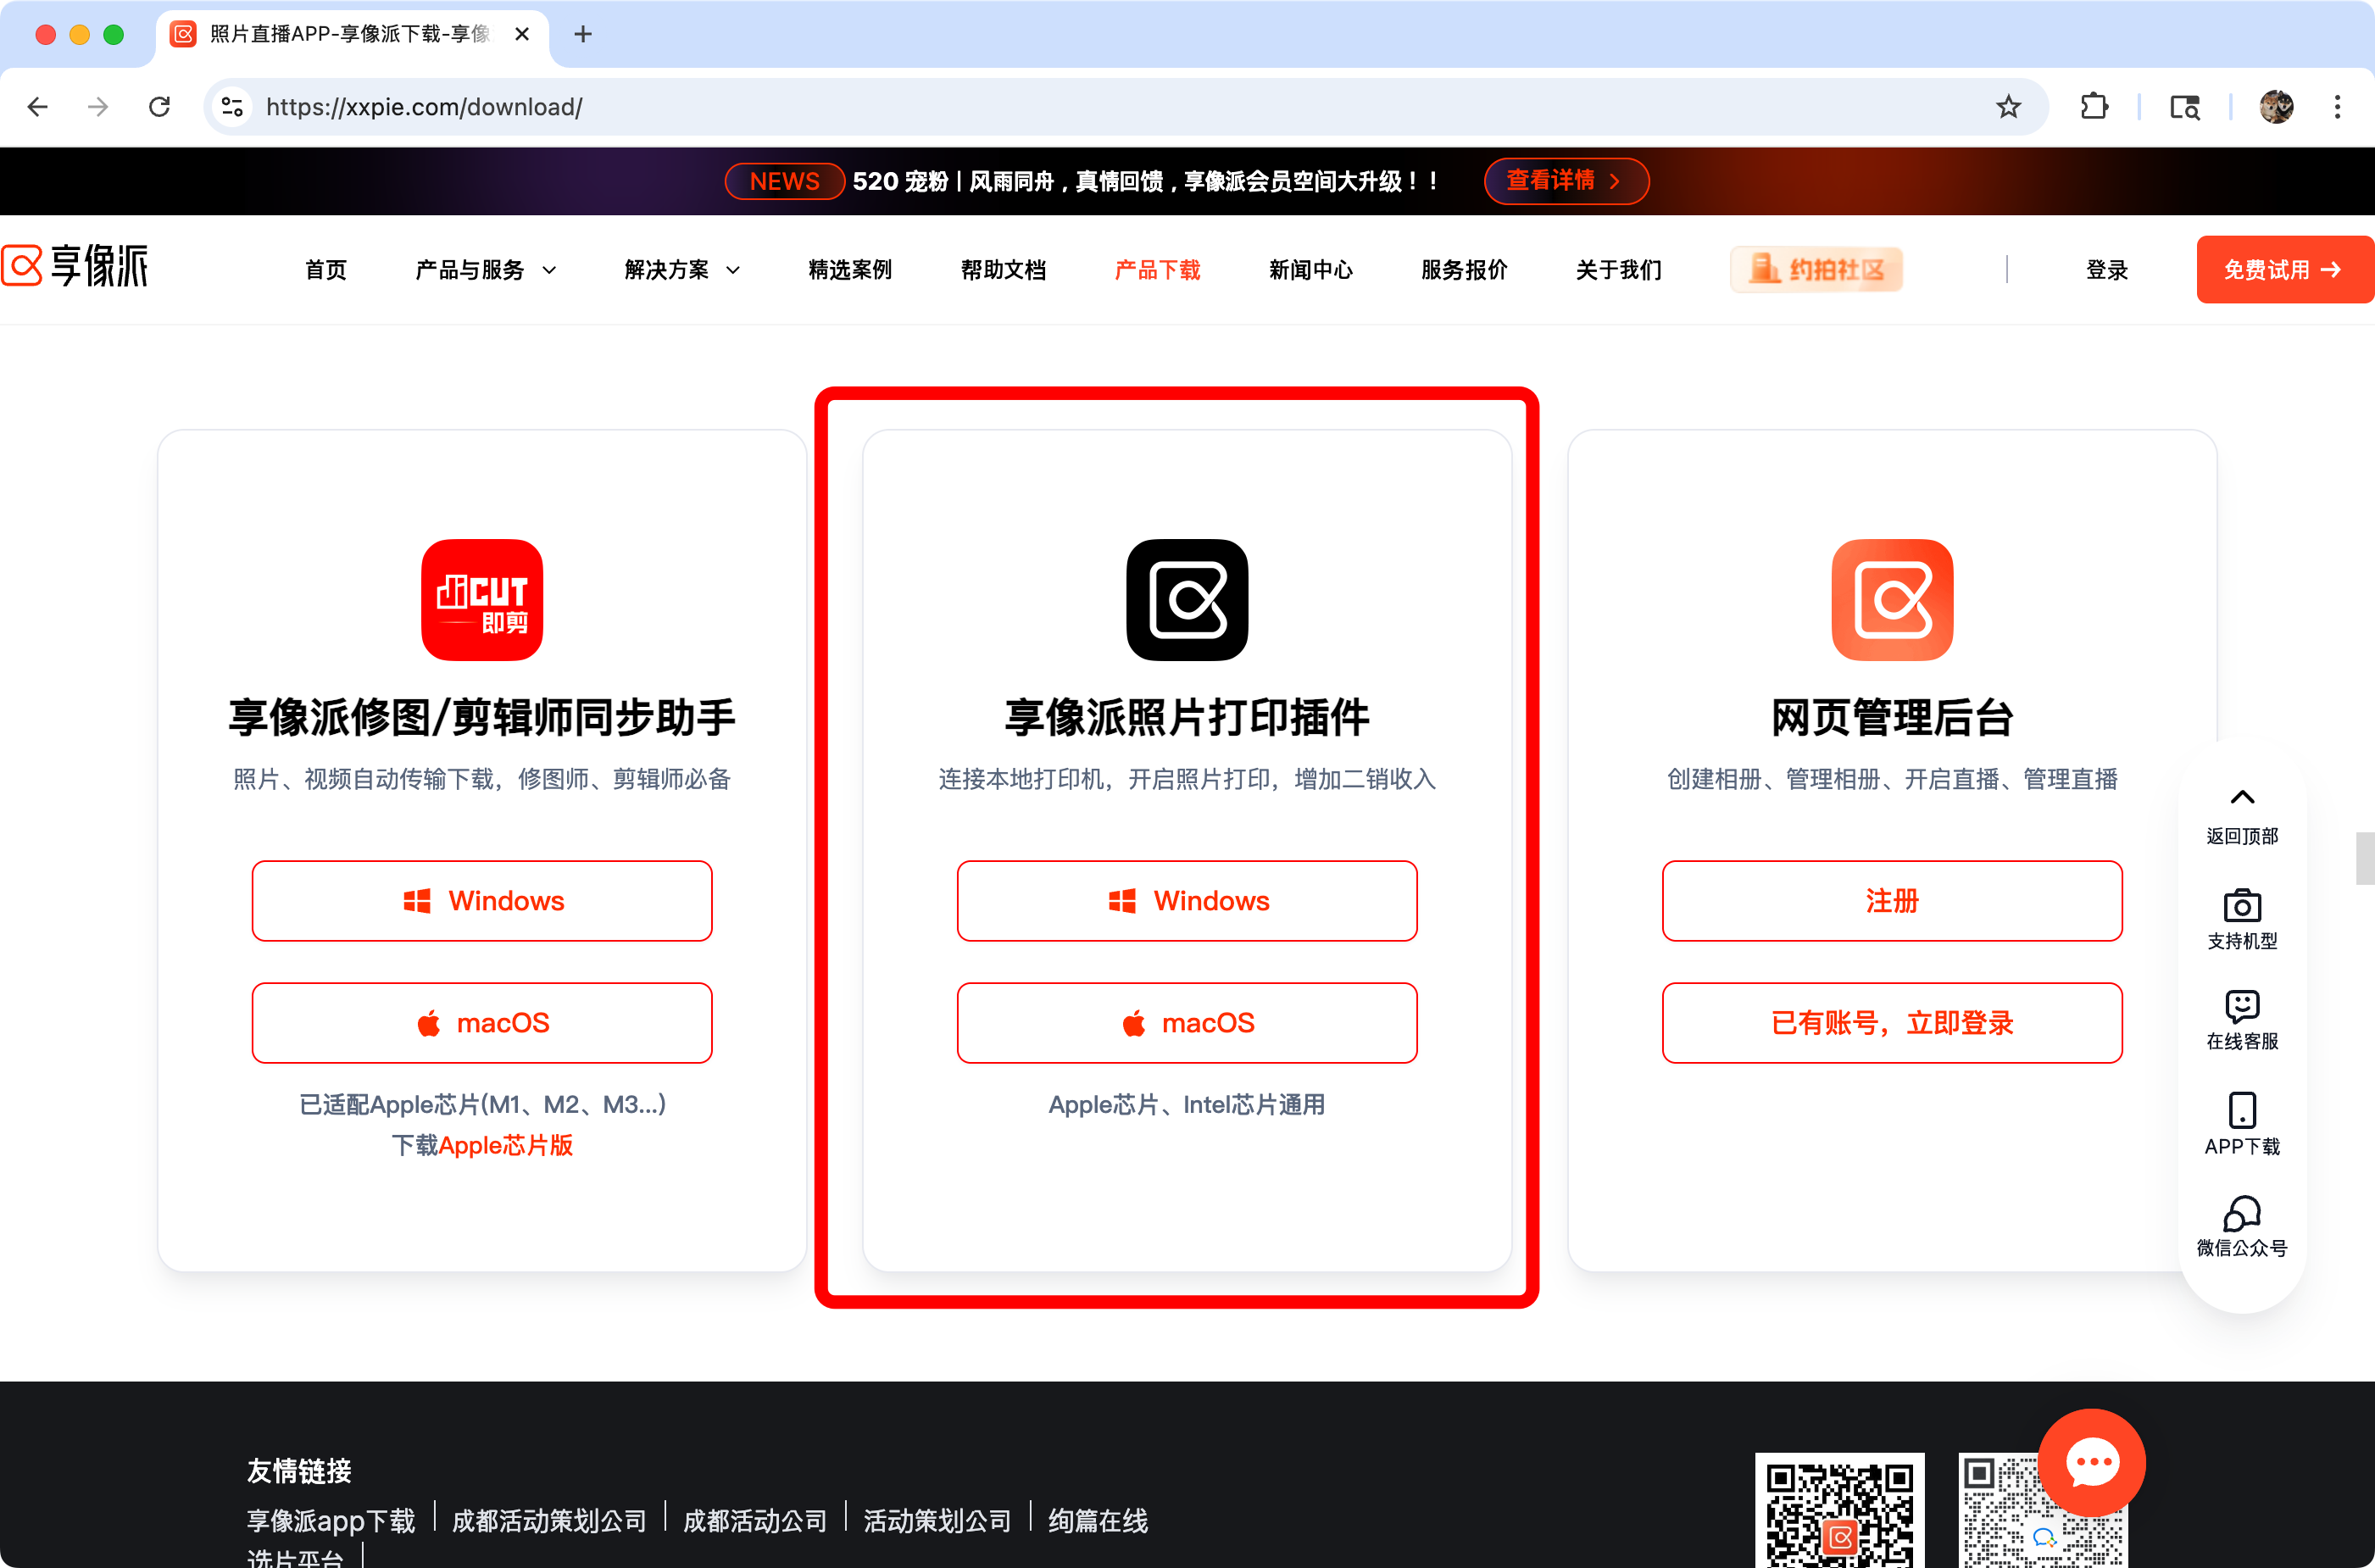Open the Chrome three-dot menu
This screenshot has width=2375, height=1568.
coord(2337,107)
